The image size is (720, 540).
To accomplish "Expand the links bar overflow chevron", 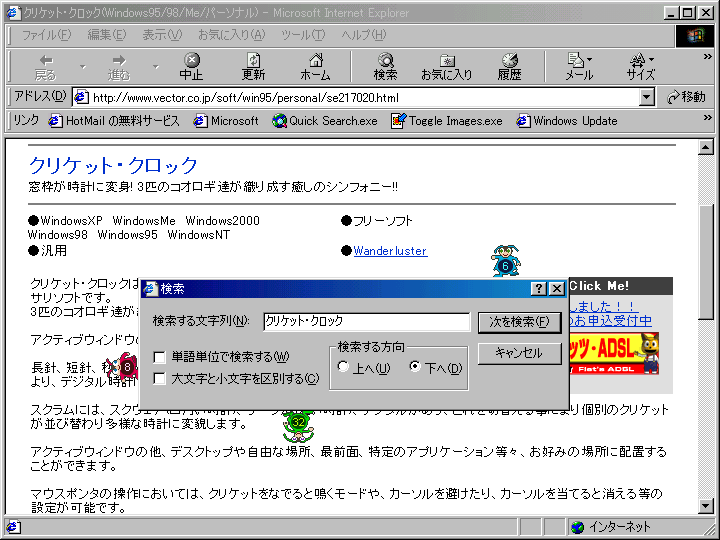I will (x=708, y=118).
